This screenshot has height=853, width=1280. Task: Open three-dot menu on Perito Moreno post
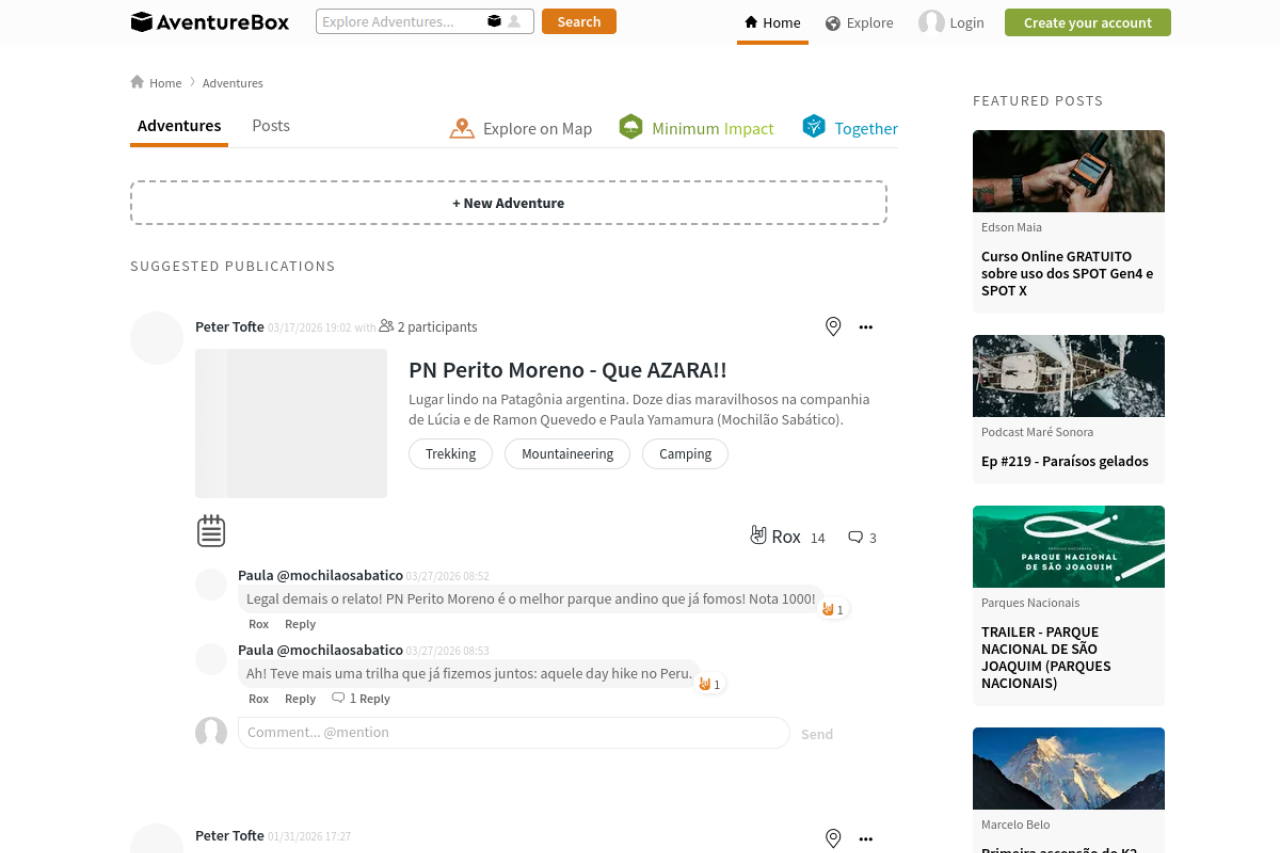(866, 327)
